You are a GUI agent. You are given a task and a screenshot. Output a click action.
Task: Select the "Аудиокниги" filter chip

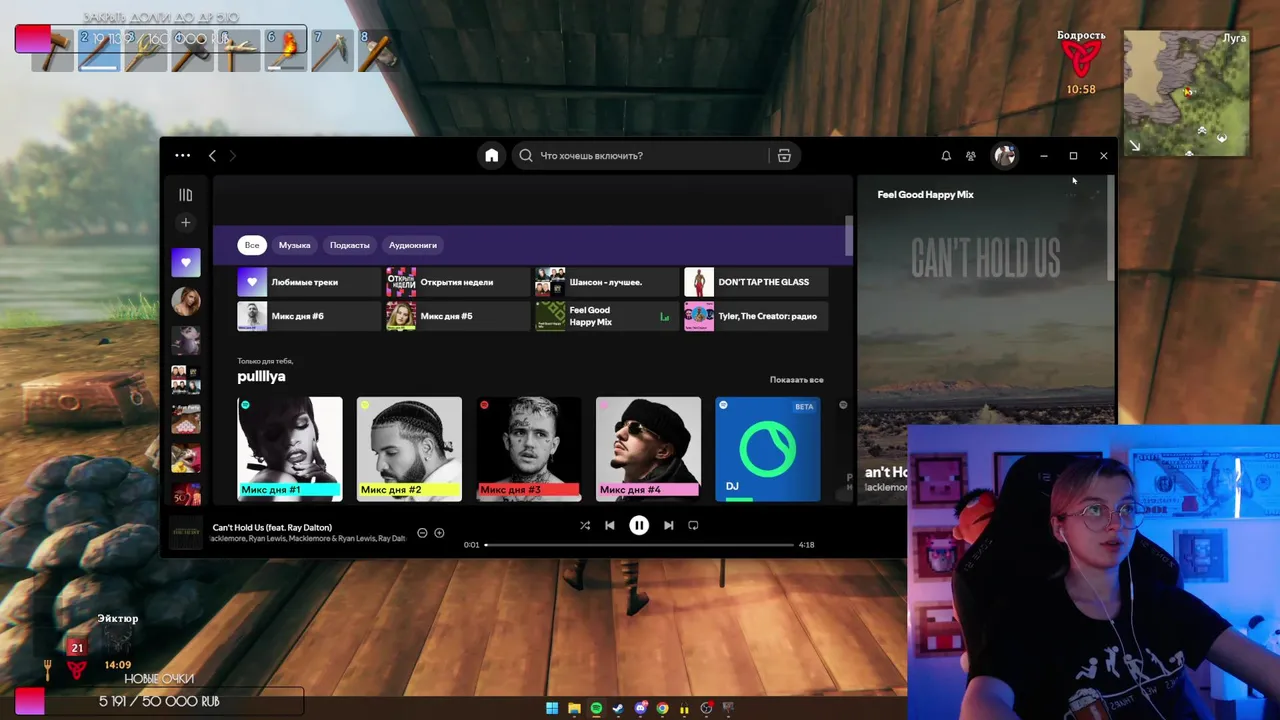pyautogui.click(x=413, y=245)
